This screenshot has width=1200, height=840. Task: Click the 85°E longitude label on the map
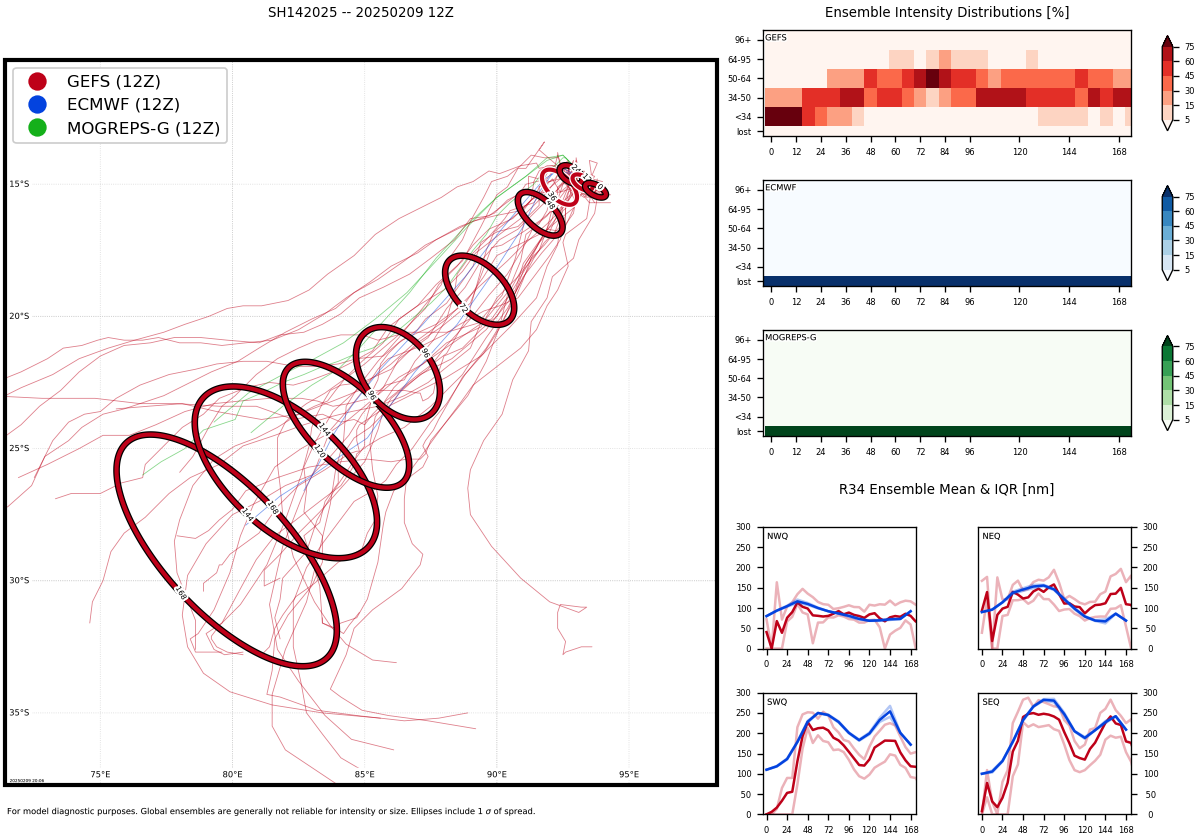tap(364, 774)
